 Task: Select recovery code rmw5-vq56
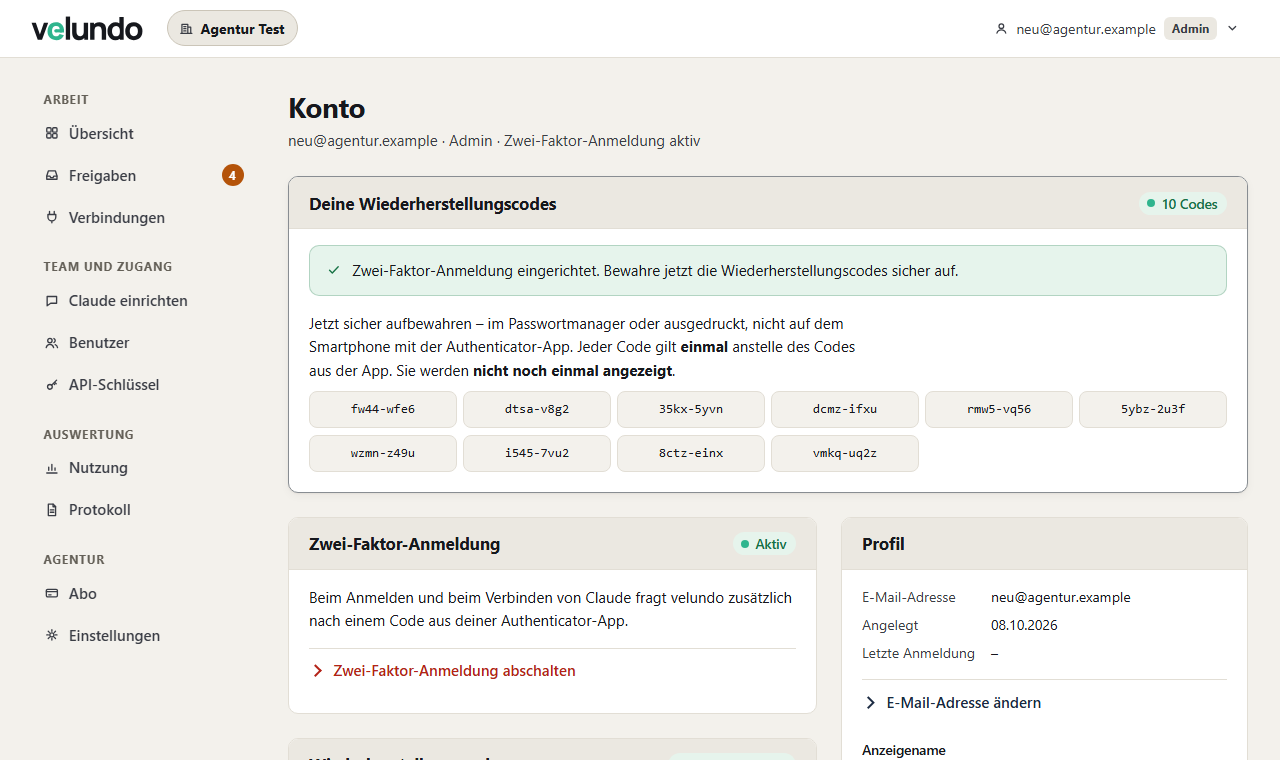pyautogui.click(x=999, y=409)
